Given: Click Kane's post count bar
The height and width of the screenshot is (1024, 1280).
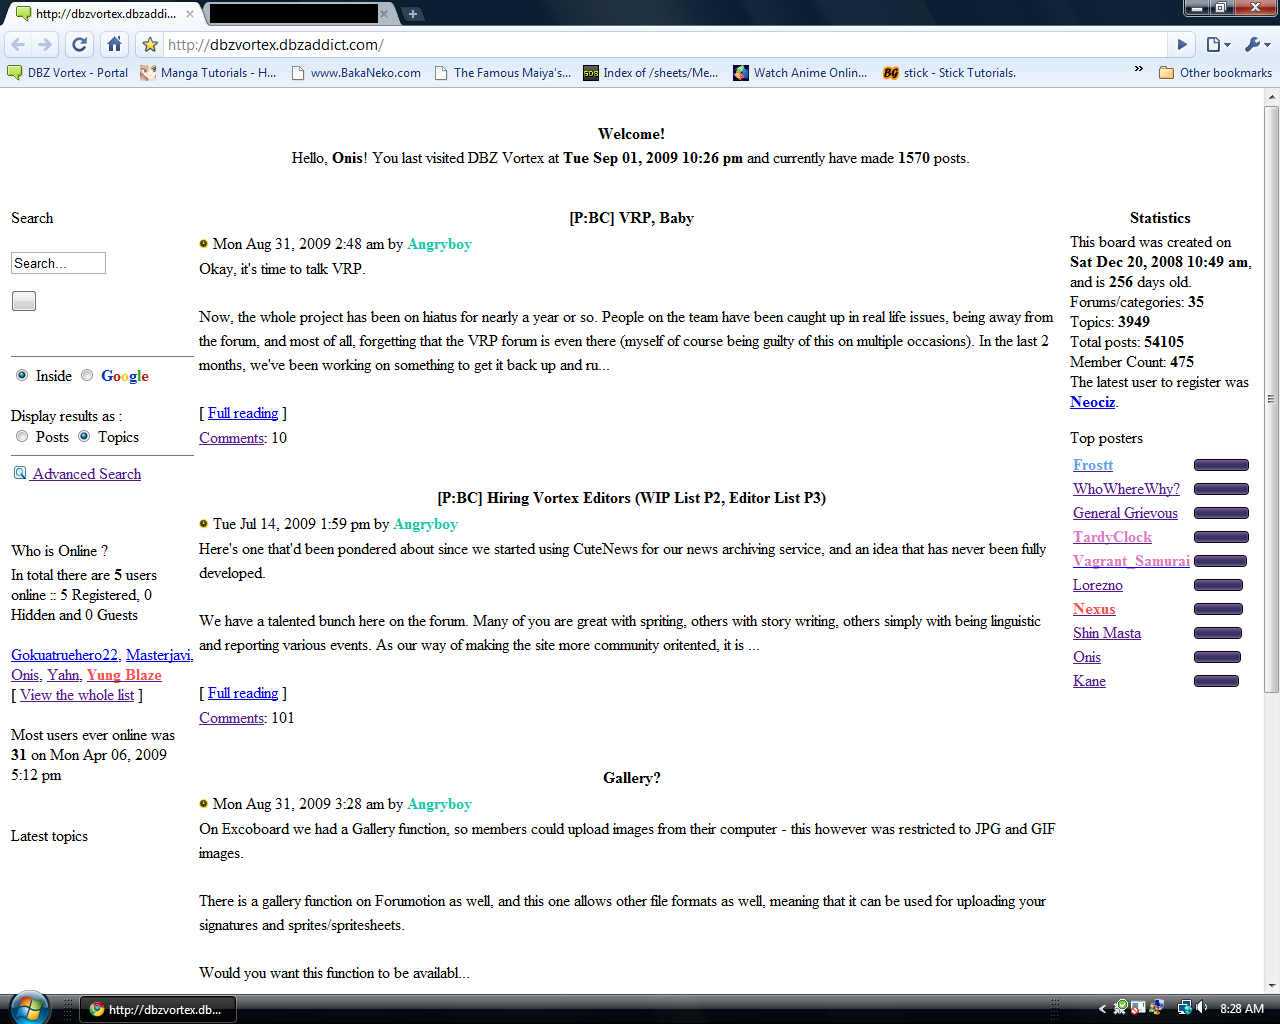Looking at the screenshot, I should tap(1216, 681).
